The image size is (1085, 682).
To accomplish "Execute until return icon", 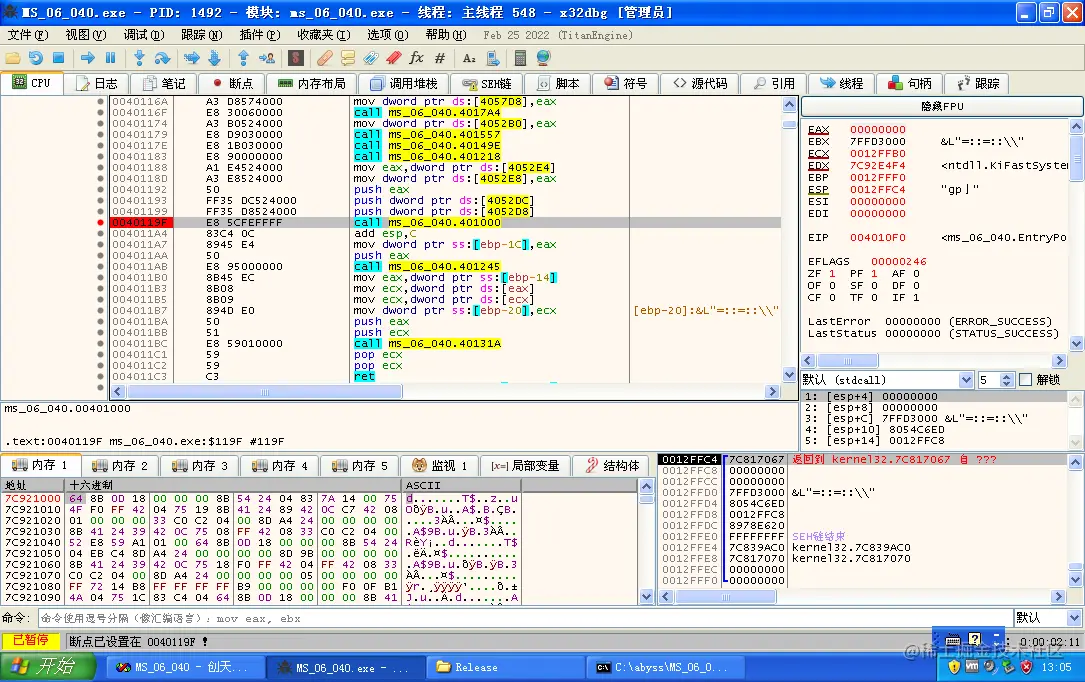I will [244, 58].
